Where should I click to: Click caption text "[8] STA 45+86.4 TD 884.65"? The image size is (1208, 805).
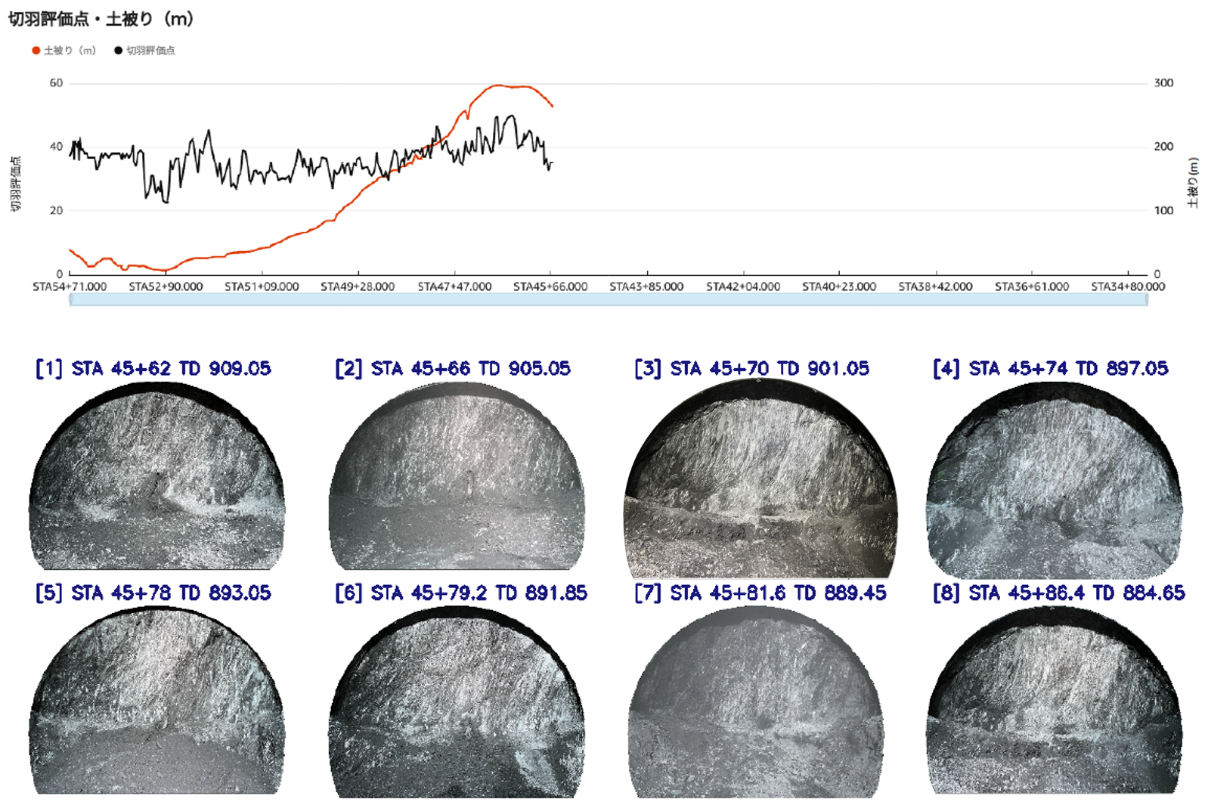(x=1058, y=593)
